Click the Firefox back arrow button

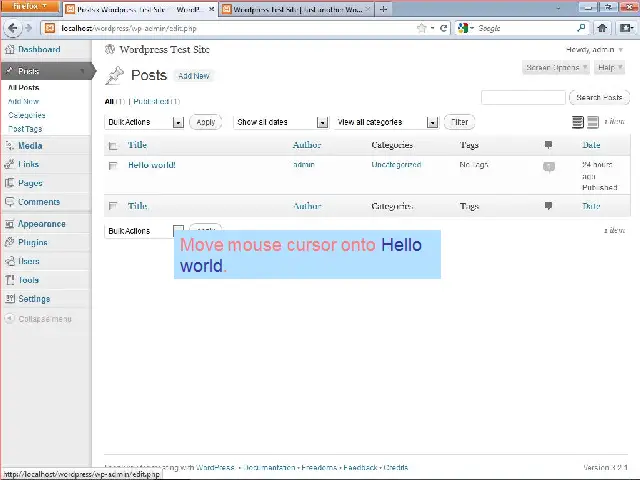(x=12, y=28)
